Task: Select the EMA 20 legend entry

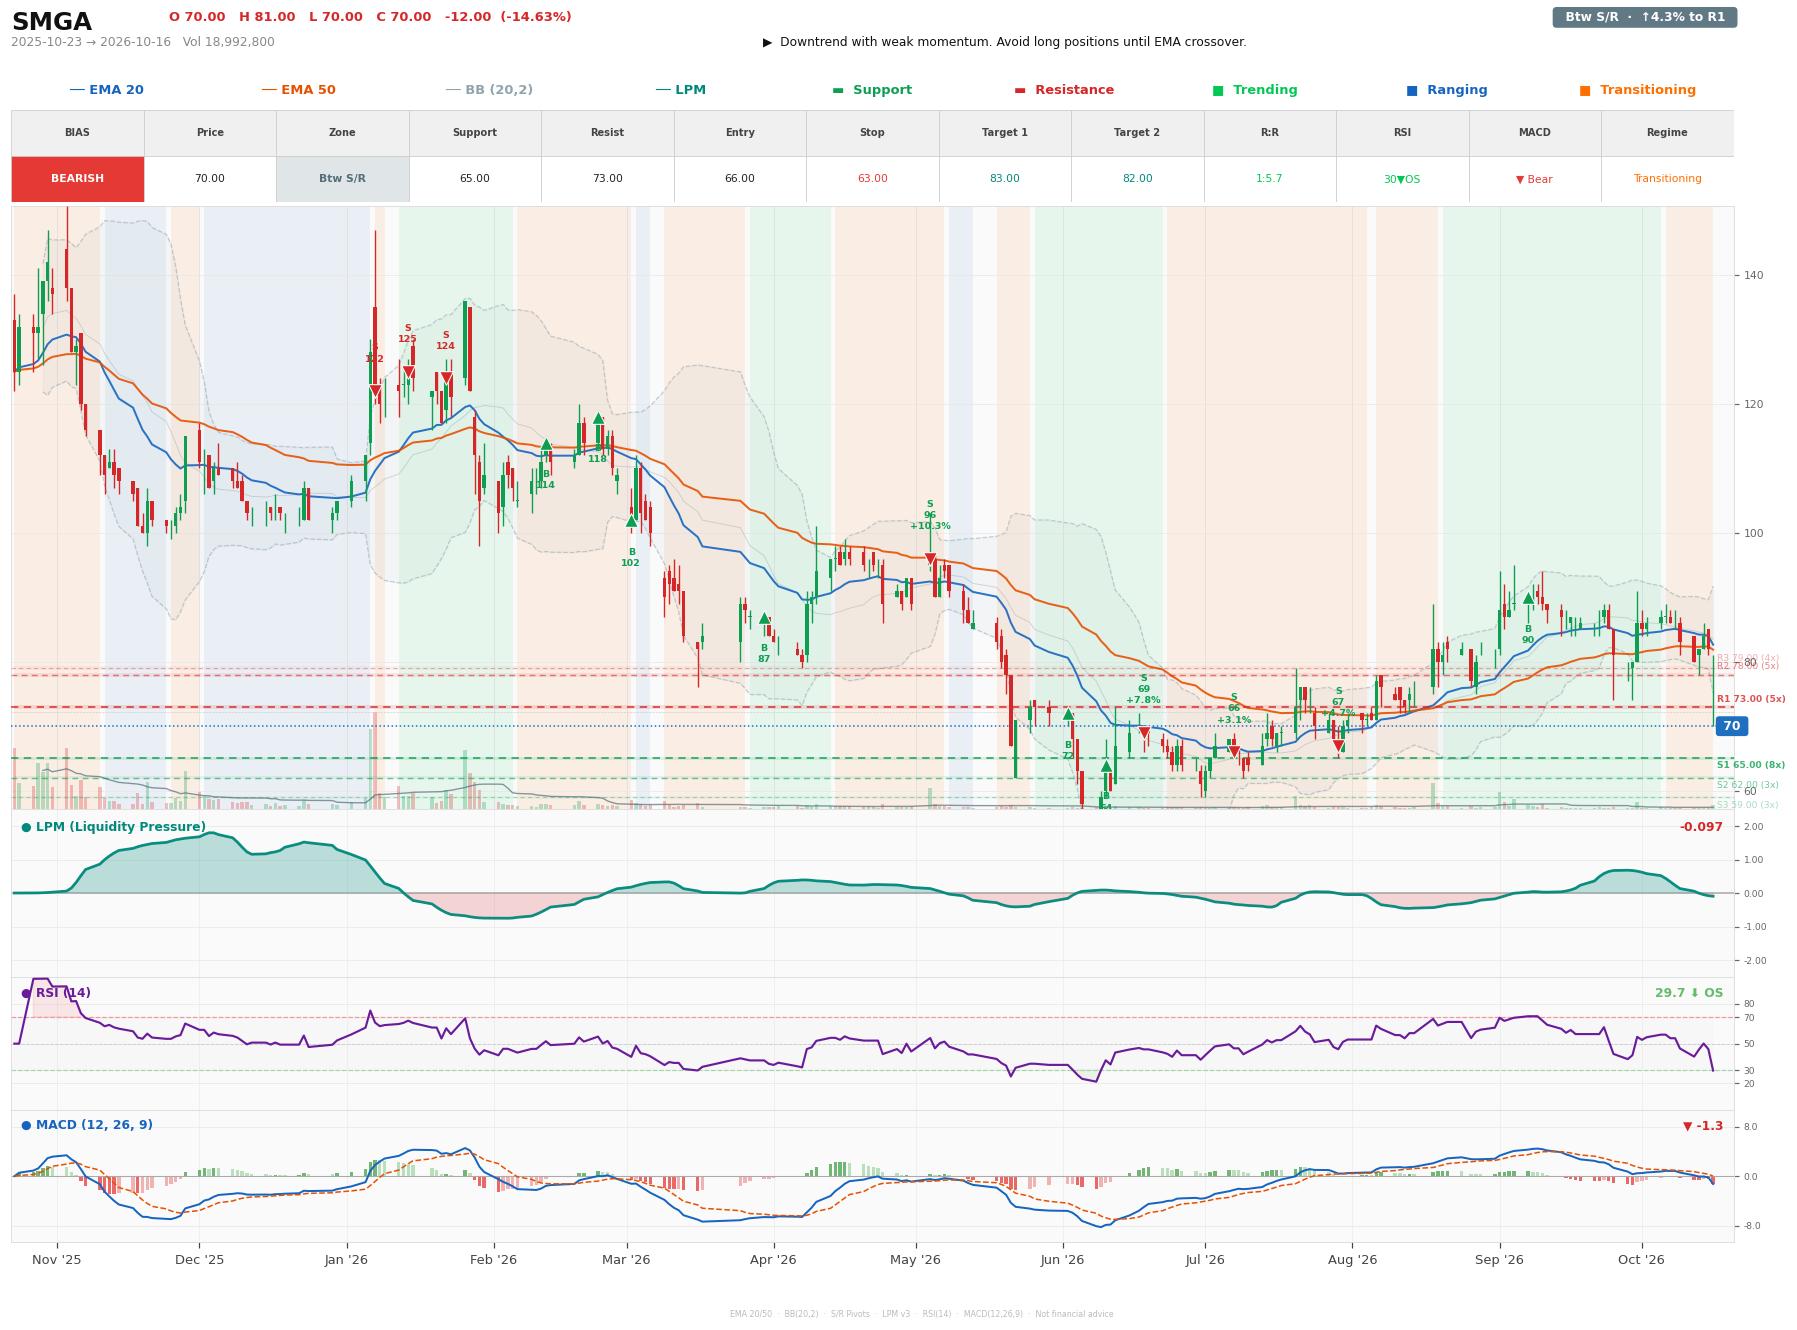Action: pyautogui.click(x=106, y=90)
